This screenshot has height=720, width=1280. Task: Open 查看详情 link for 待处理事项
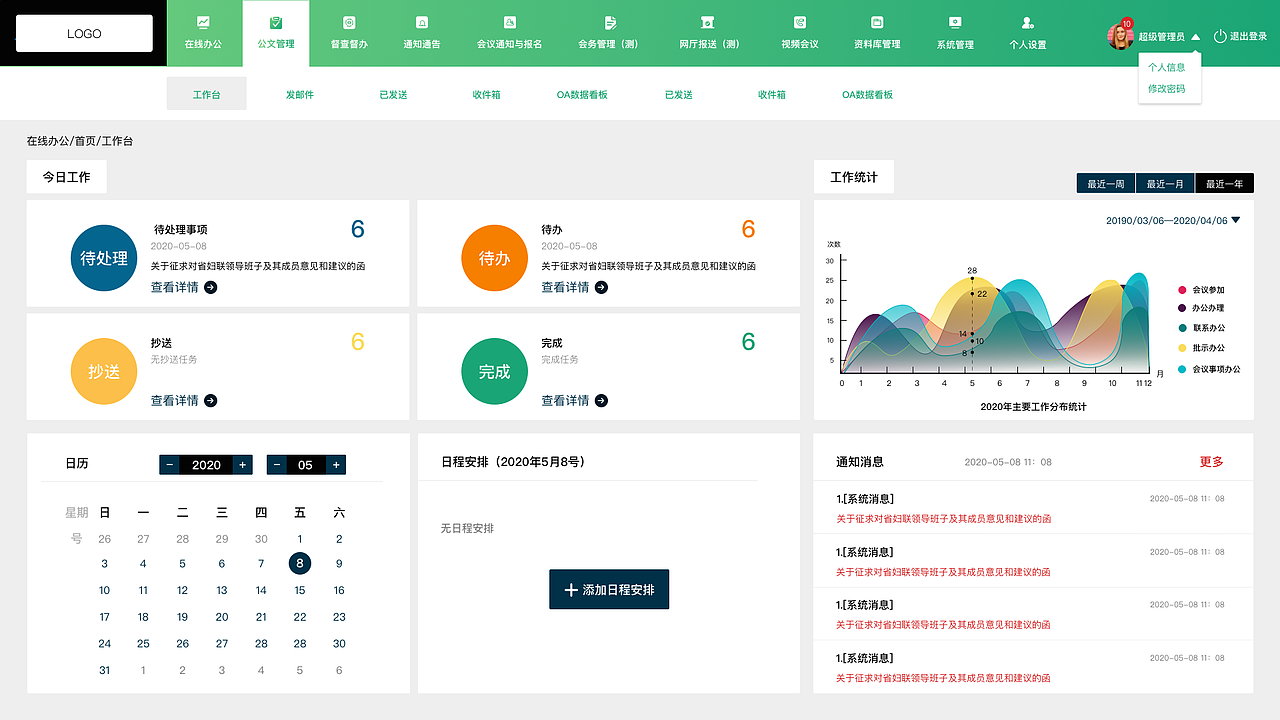[175, 287]
